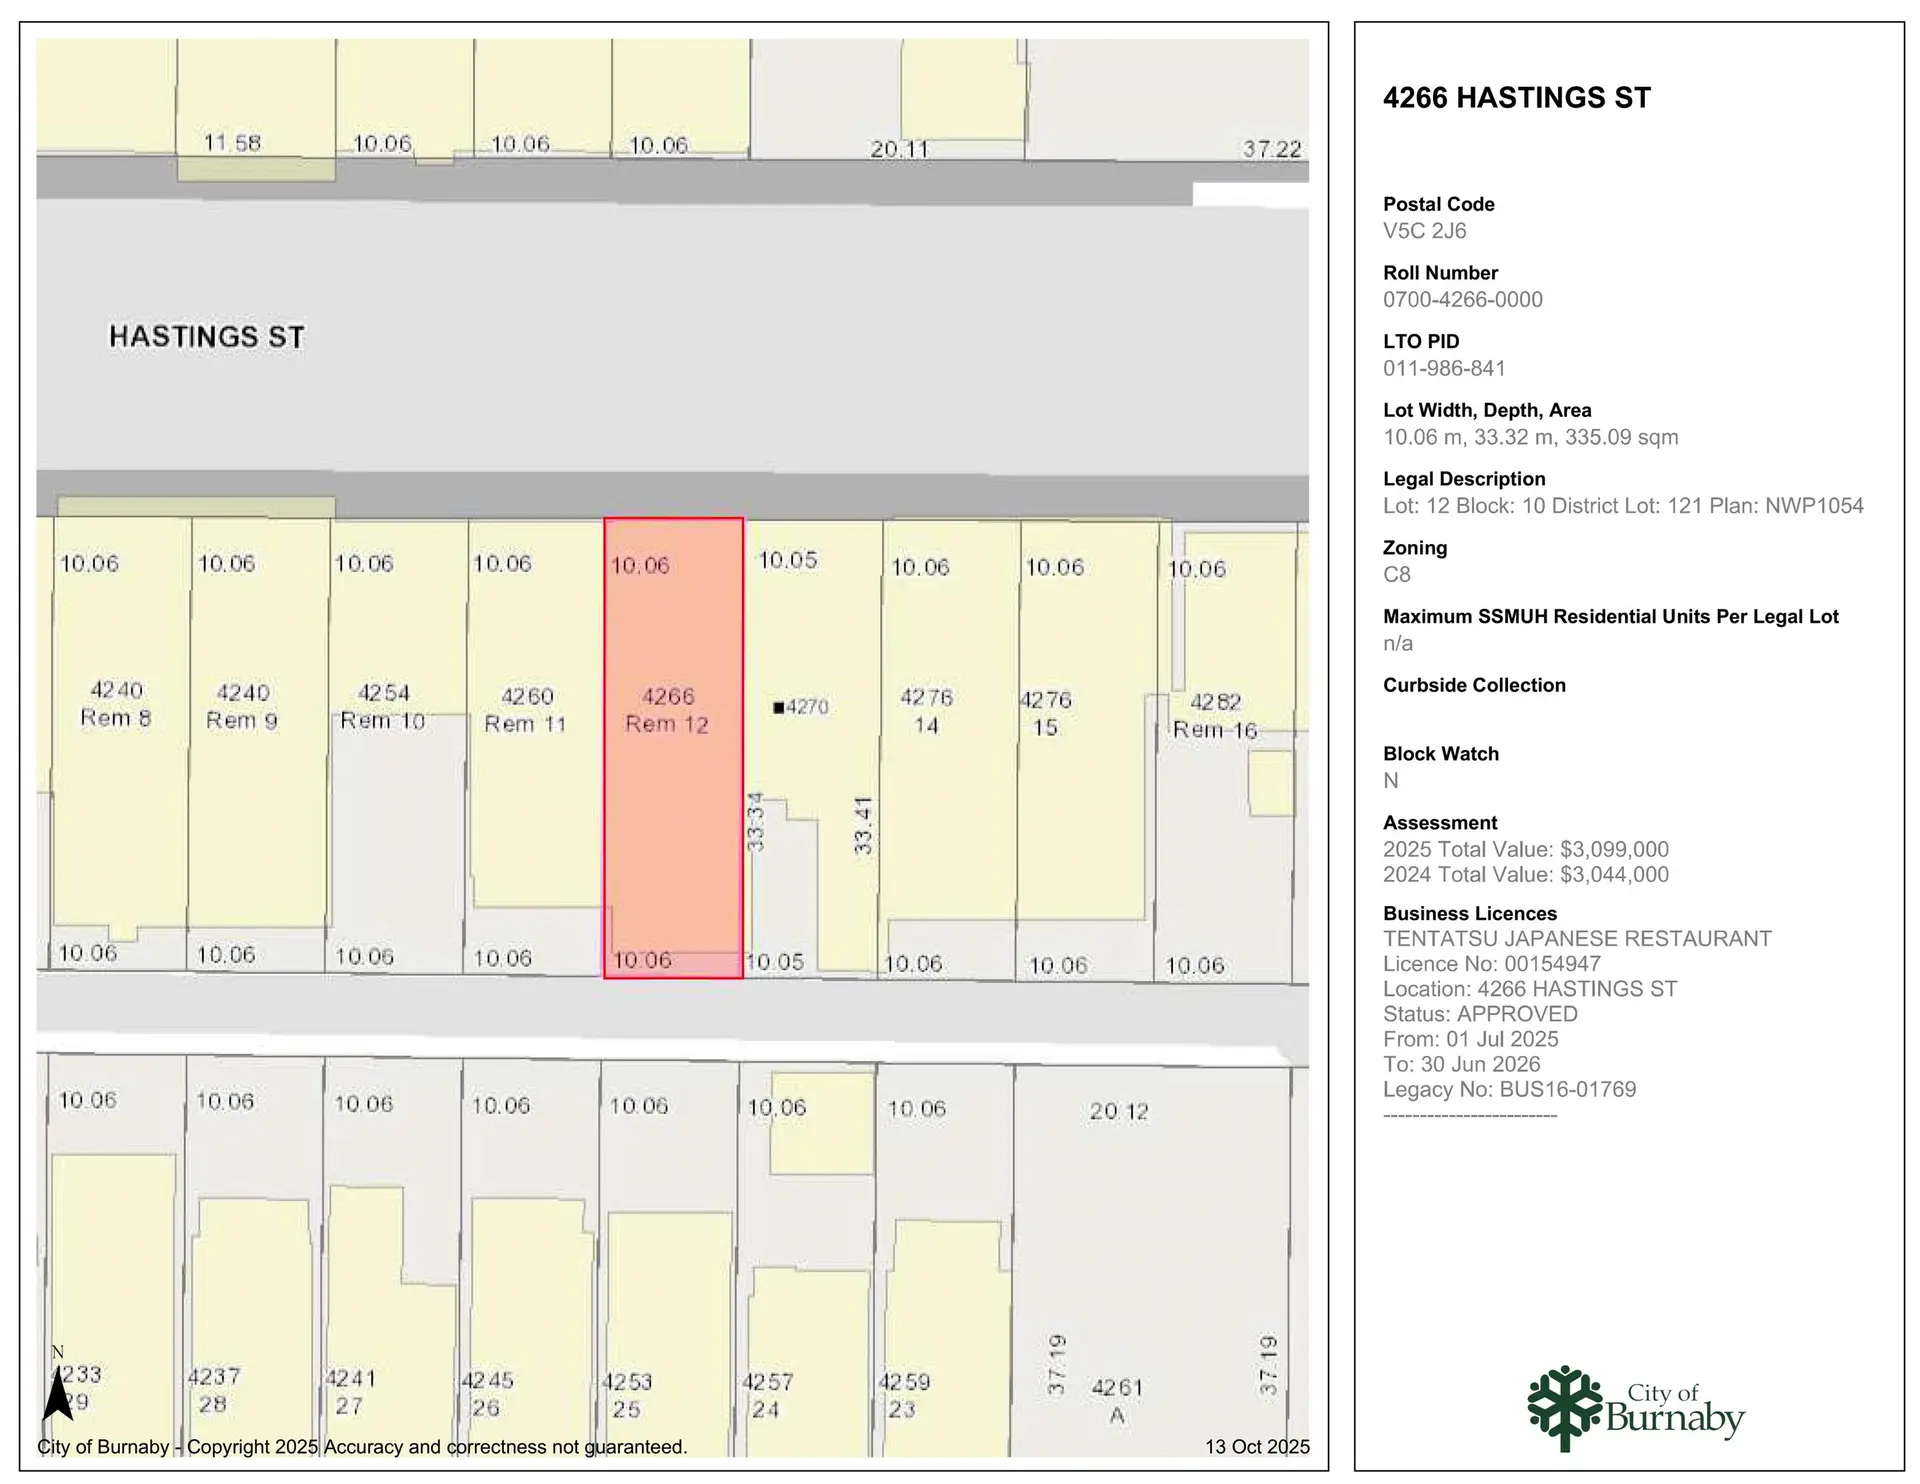Click the 4270 address point marker
1920x1484 pixels.
pos(778,708)
